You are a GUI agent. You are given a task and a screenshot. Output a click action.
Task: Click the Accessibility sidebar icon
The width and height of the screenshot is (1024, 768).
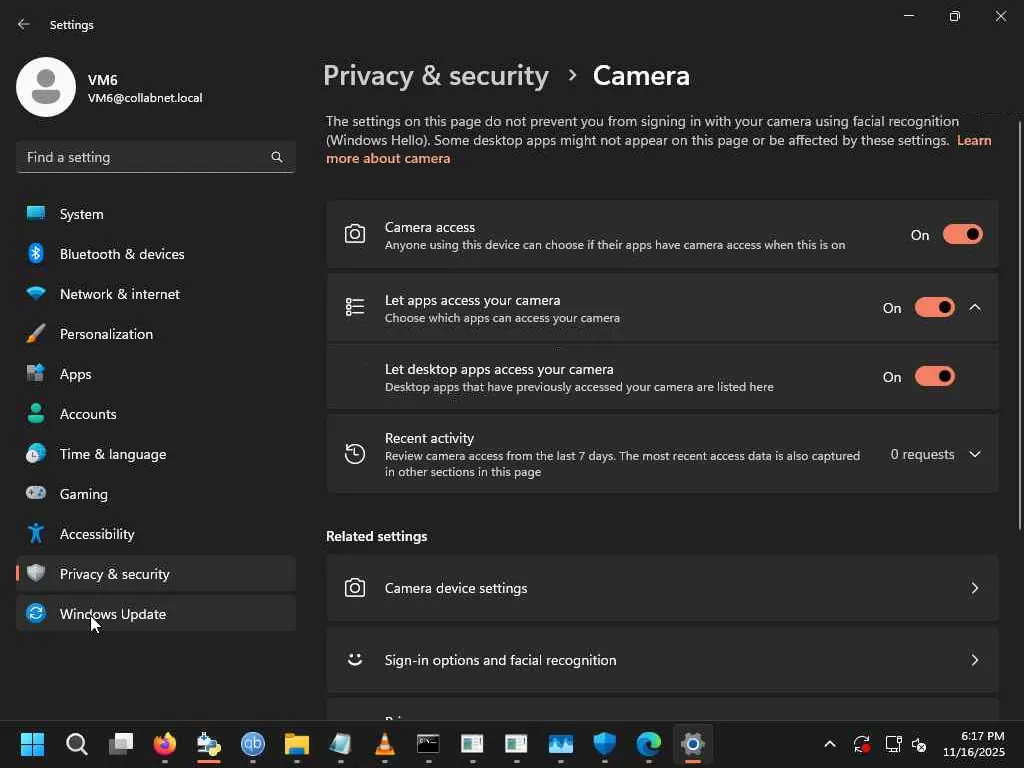[36, 534]
